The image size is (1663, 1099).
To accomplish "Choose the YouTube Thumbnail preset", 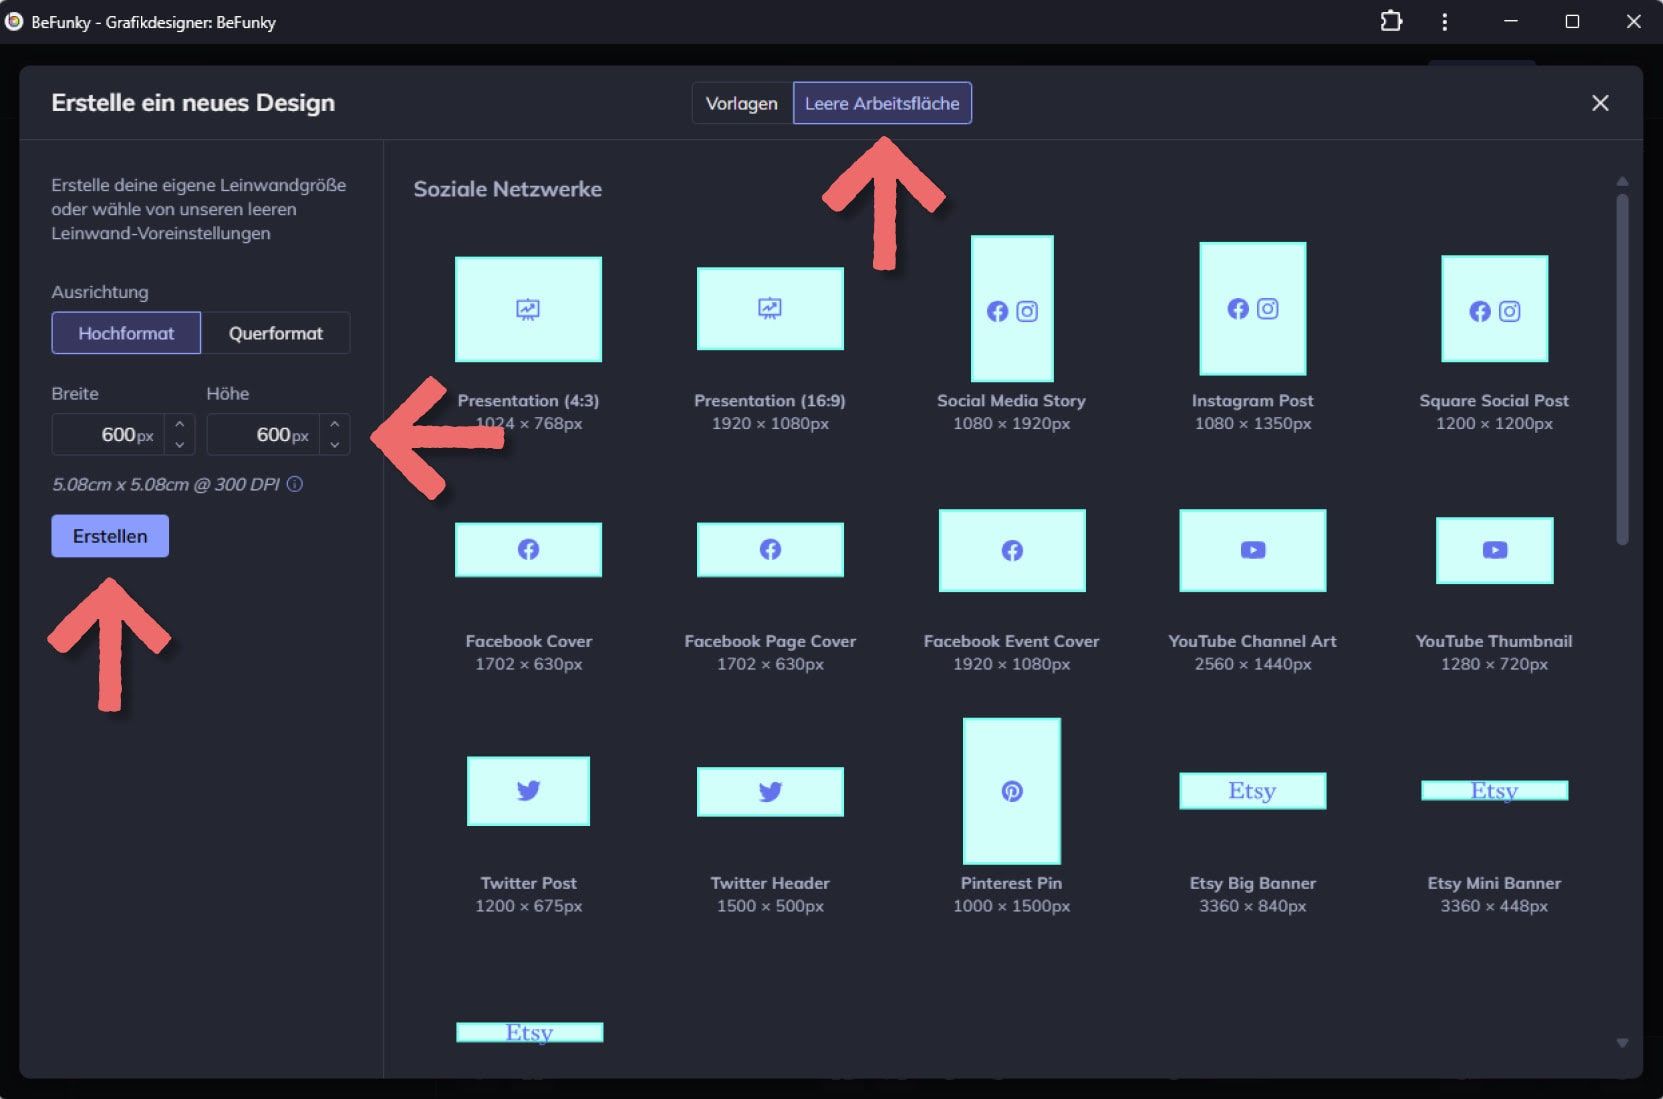I will pos(1494,550).
